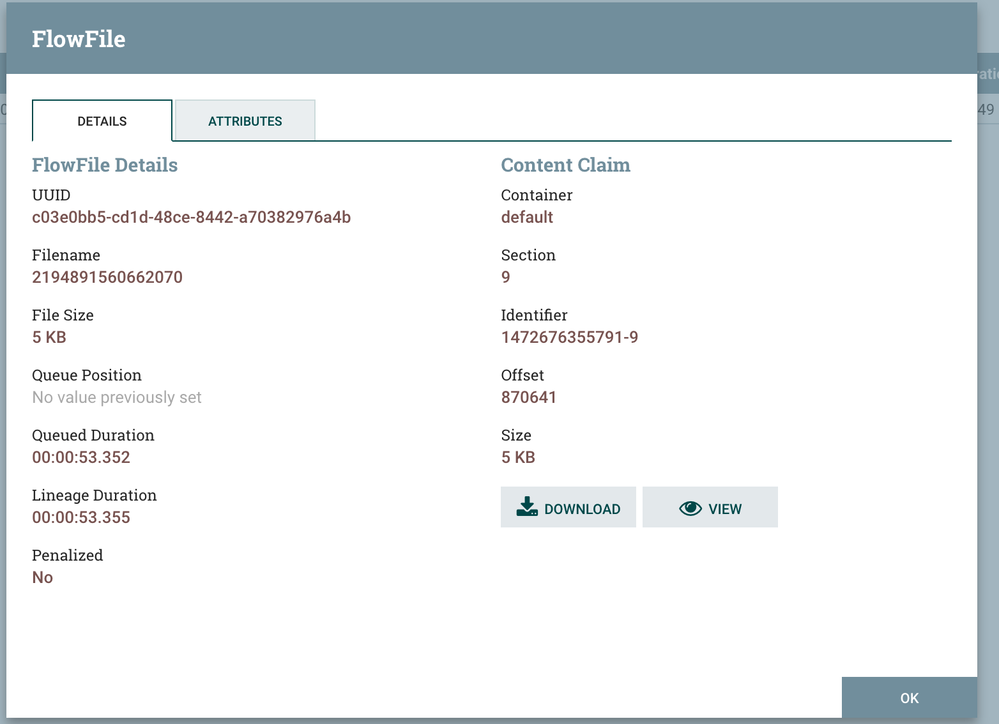
Task: Click Queued Duration value 00:00:53.352
Action: (81, 457)
